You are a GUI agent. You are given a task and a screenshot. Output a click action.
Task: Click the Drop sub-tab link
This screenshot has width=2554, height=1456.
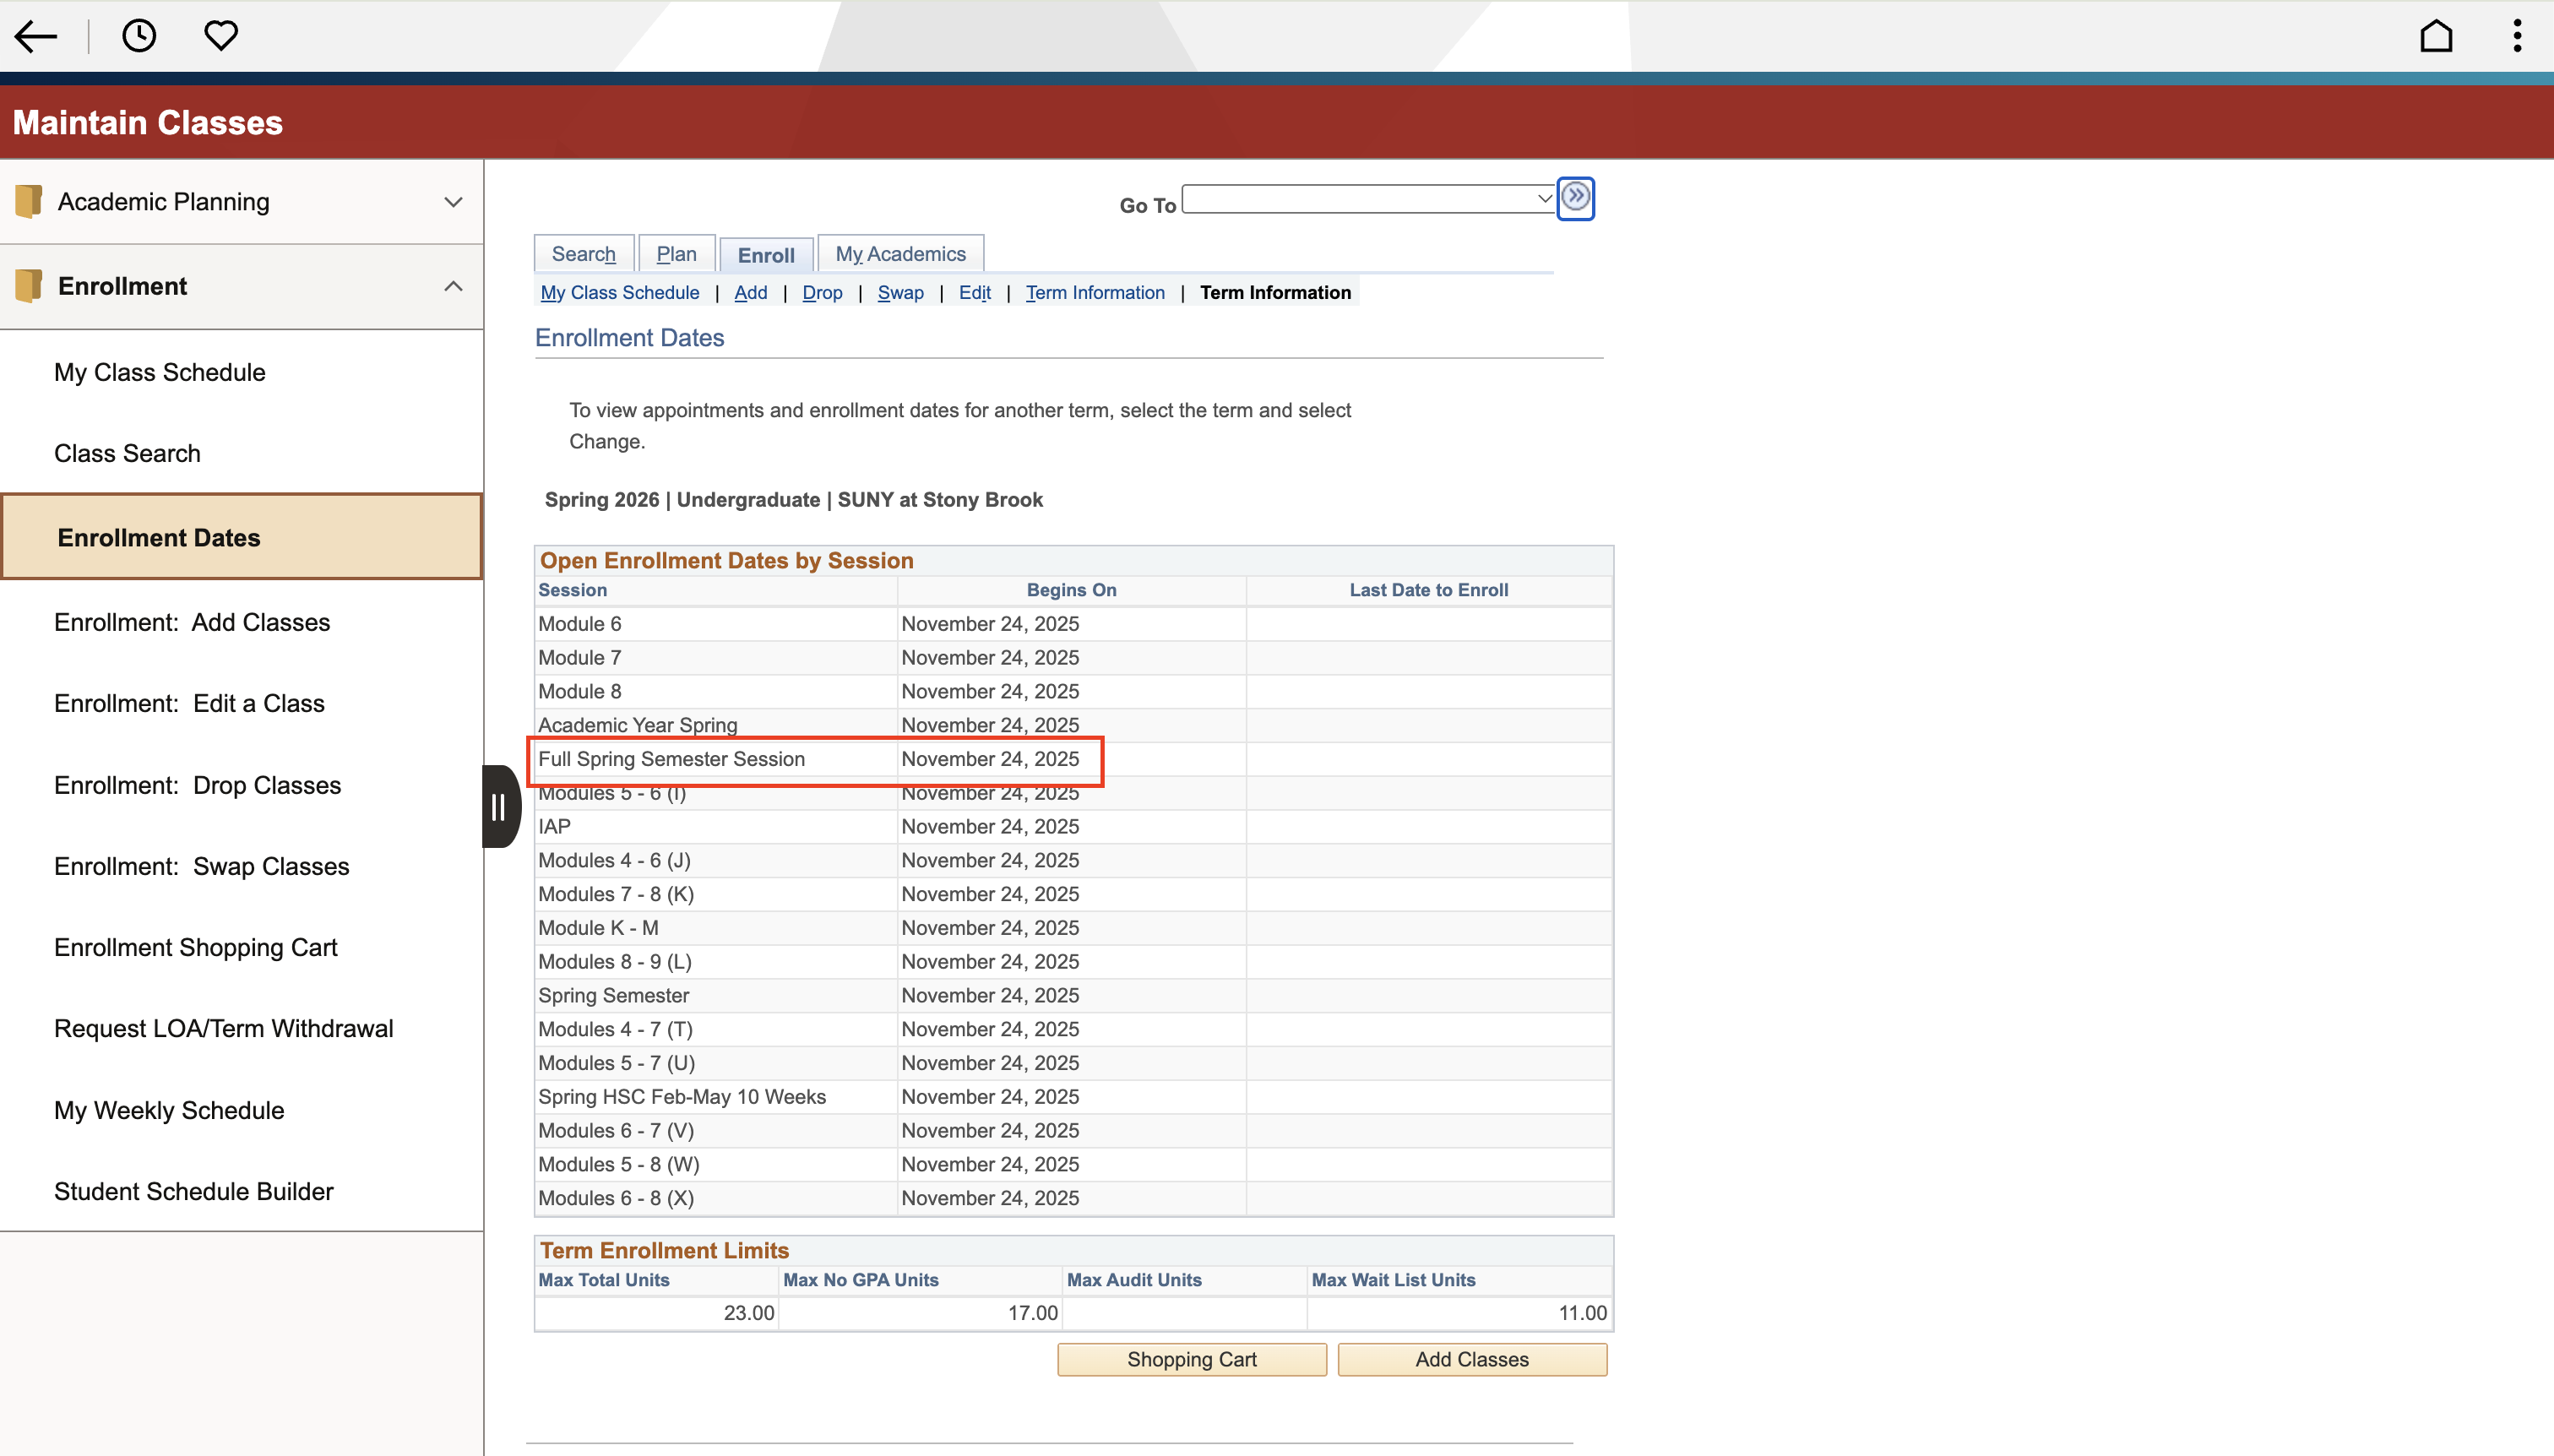[x=822, y=293]
